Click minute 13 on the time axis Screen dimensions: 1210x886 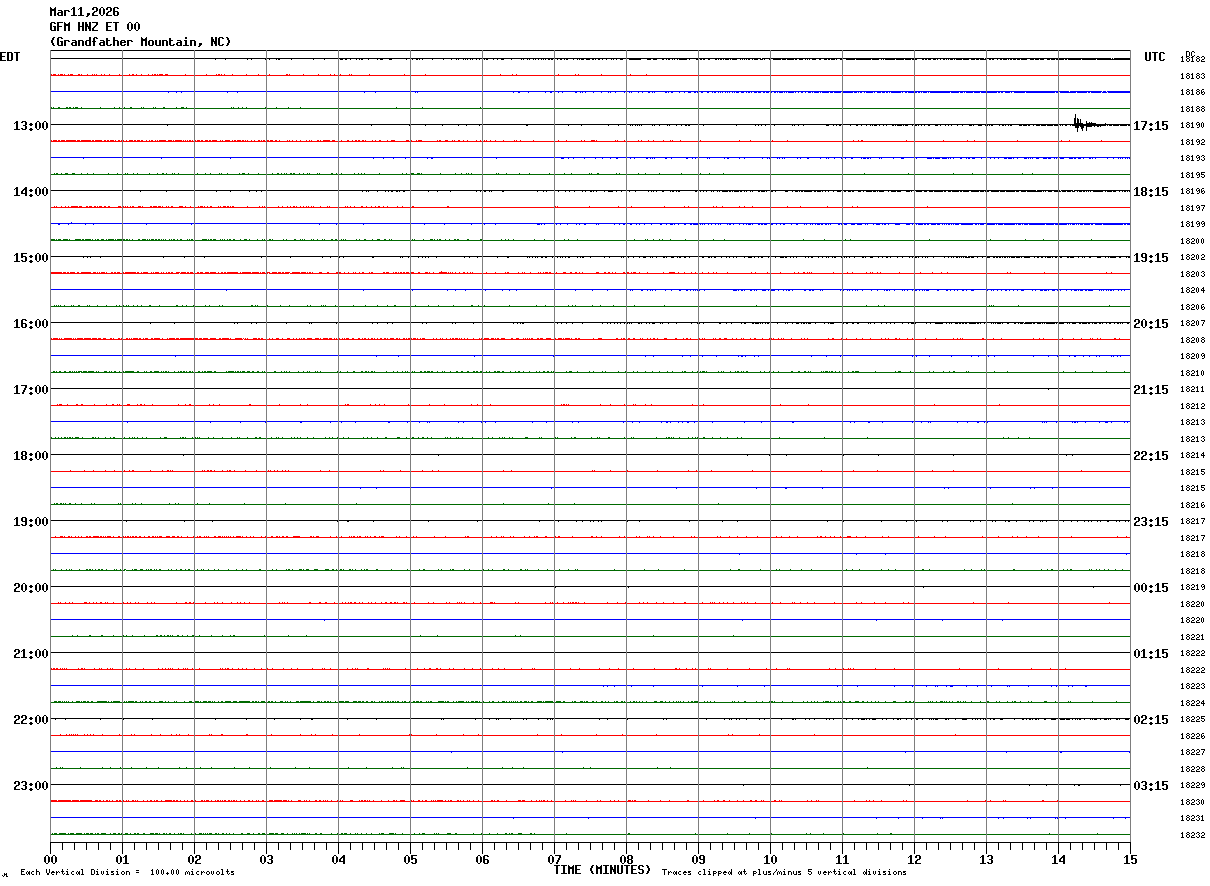[986, 859]
